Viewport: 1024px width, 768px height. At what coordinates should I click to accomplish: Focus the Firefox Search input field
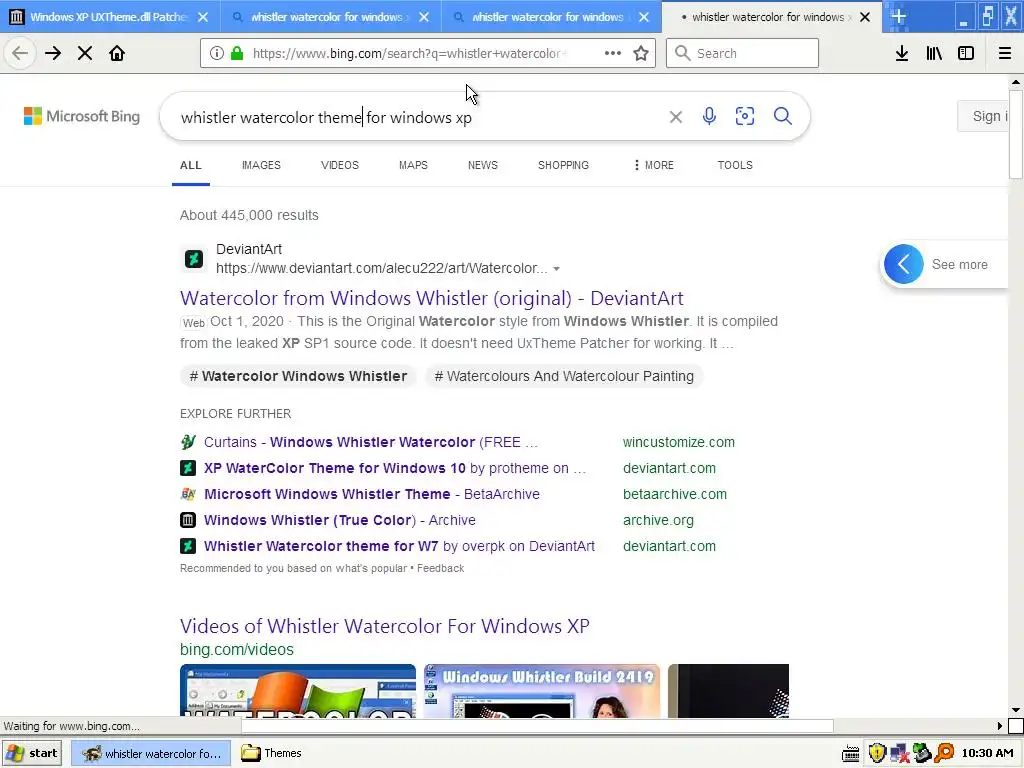(742, 53)
